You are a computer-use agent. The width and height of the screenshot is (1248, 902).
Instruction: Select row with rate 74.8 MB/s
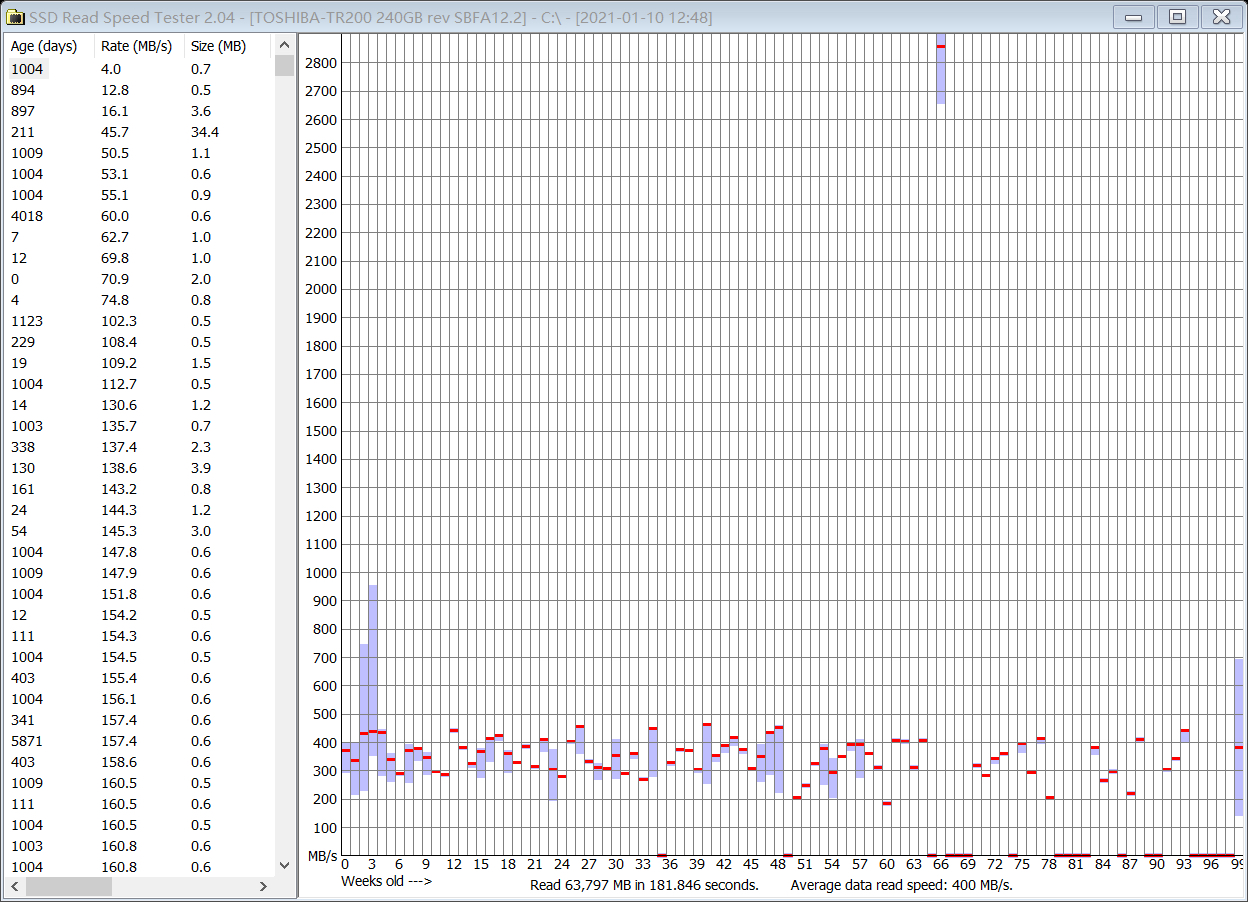(x=140, y=300)
